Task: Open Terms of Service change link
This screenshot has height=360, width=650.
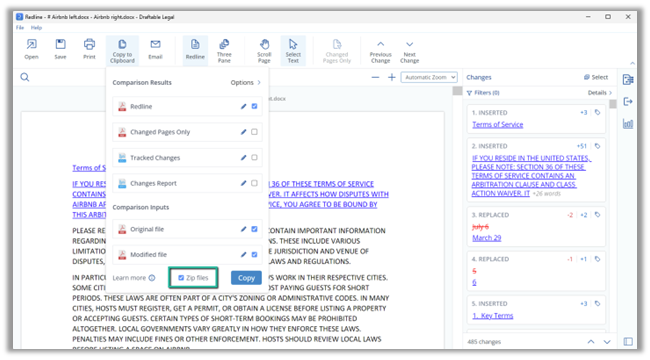Action: pos(497,124)
